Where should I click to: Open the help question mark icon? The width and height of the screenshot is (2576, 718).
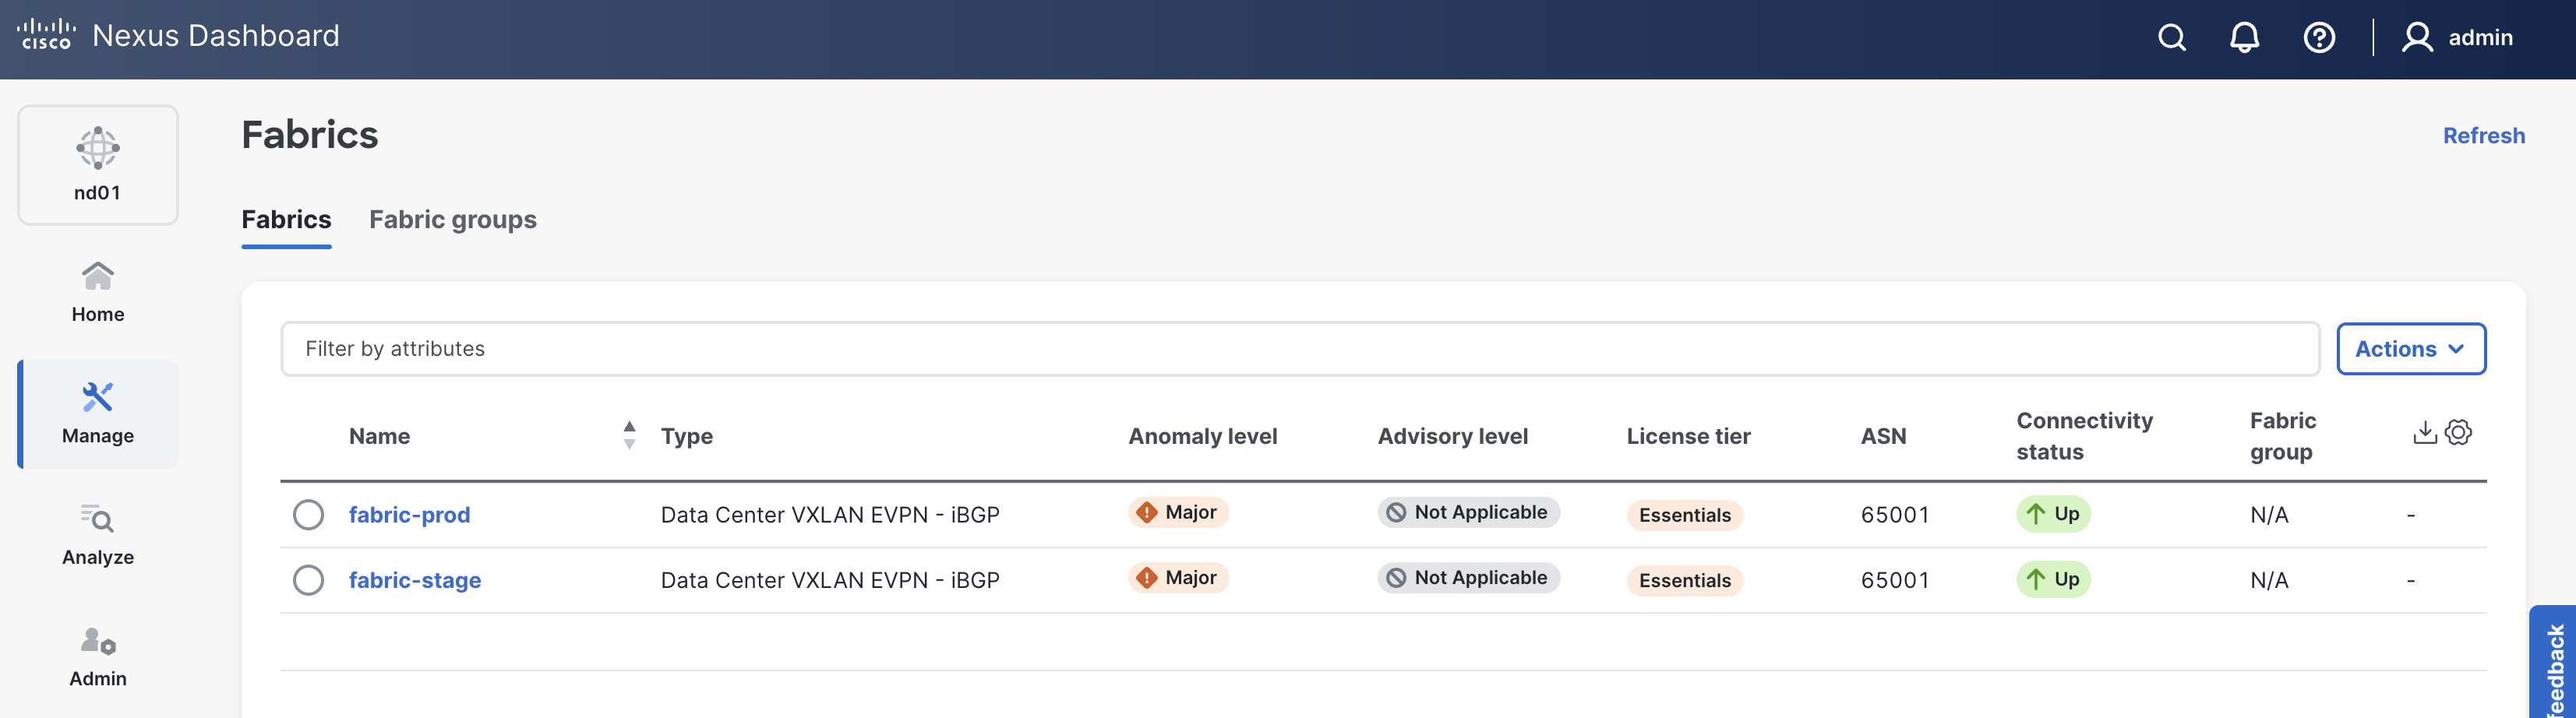click(2319, 38)
